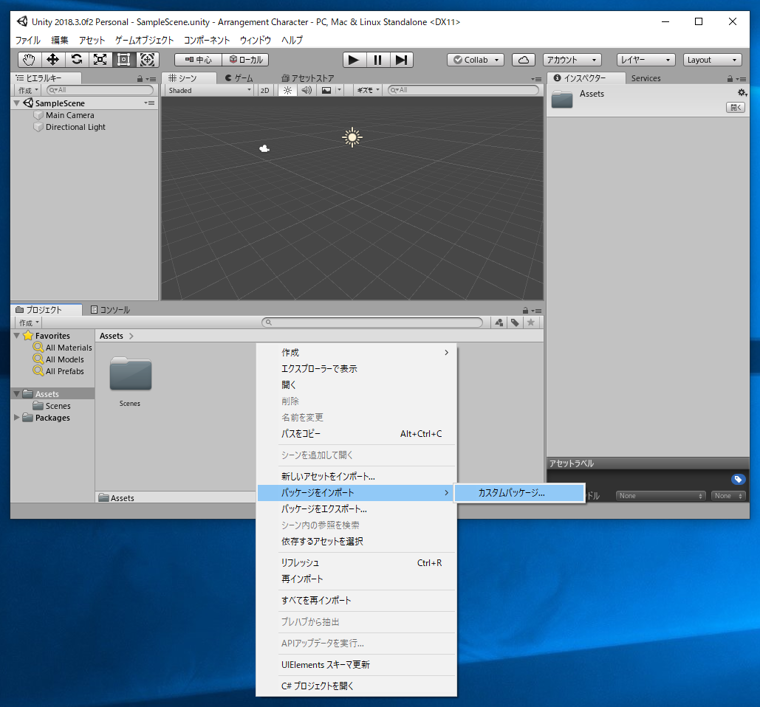Select the Rect transform tool
Image resolution: width=760 pixels, height=707 pixels.
124,60
